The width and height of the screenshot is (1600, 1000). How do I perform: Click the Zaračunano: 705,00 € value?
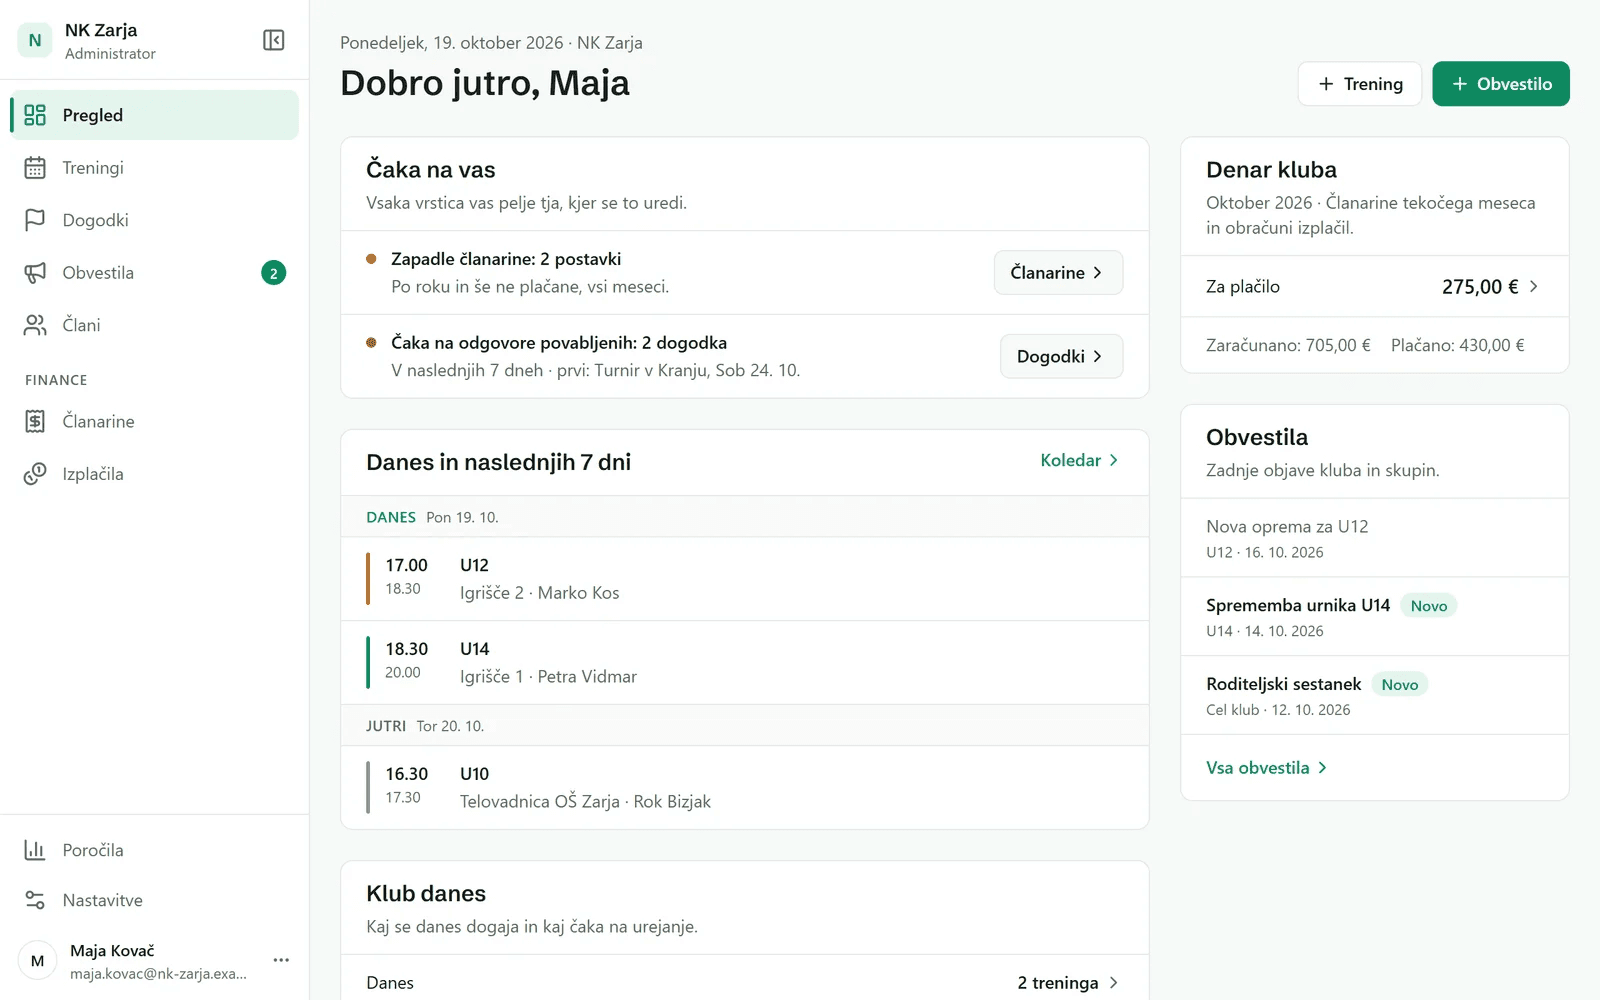click(x=1288, y=345)
